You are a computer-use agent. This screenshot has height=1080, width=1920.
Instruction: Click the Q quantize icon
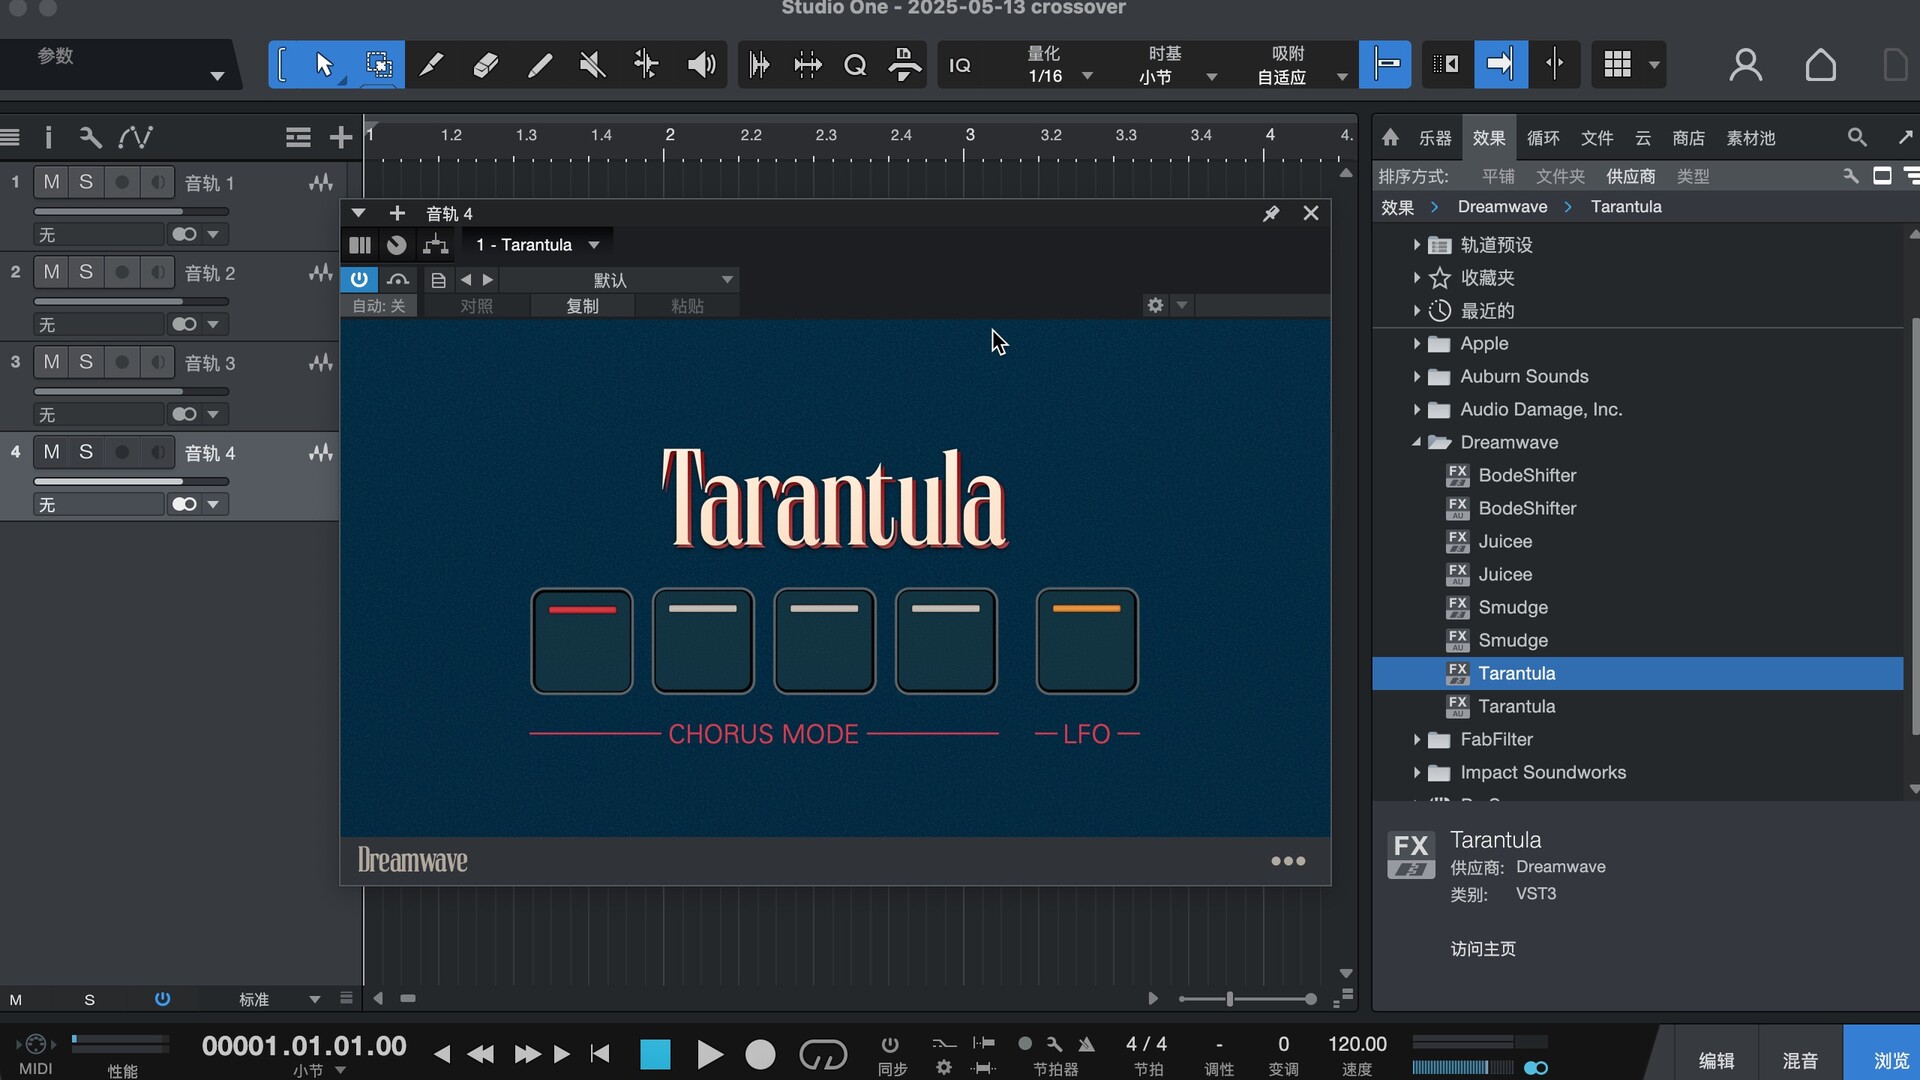click(x=855, y=65)
